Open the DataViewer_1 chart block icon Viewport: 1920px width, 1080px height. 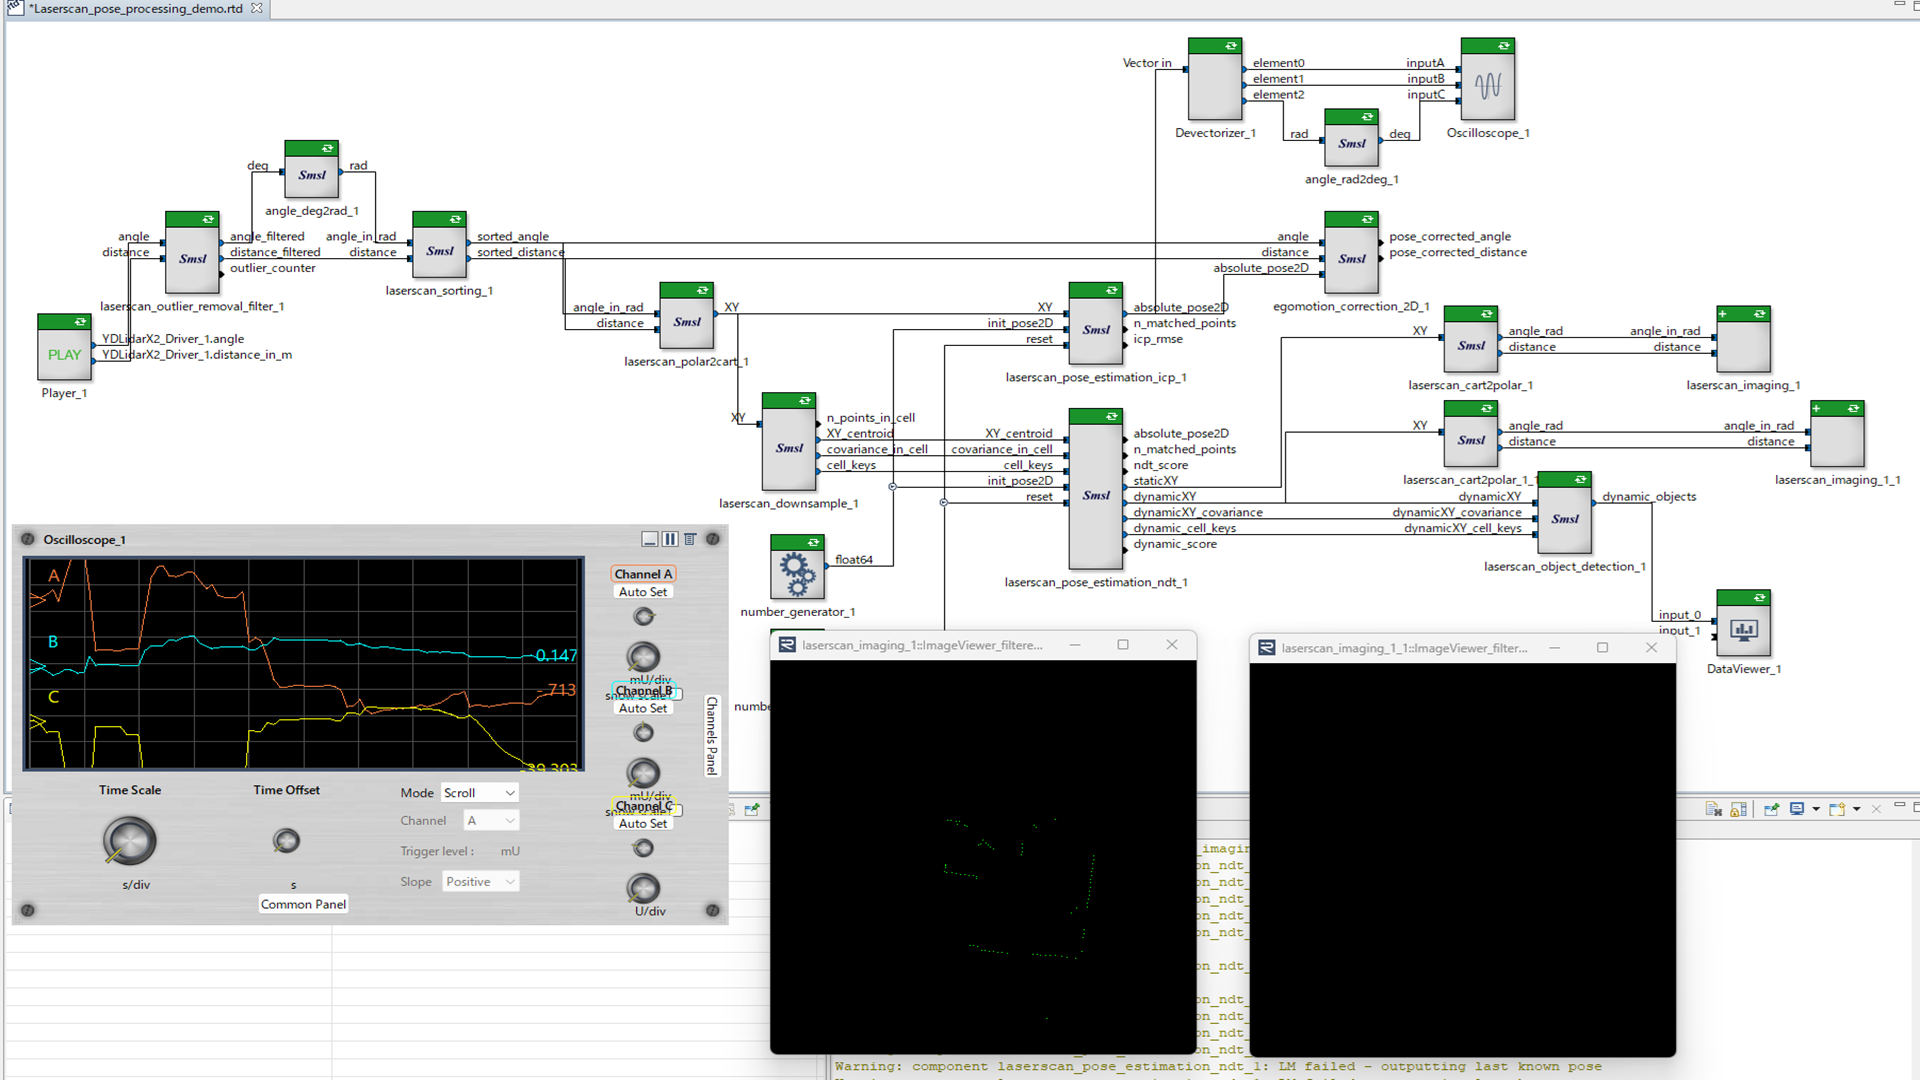[x=1743, y=630]
